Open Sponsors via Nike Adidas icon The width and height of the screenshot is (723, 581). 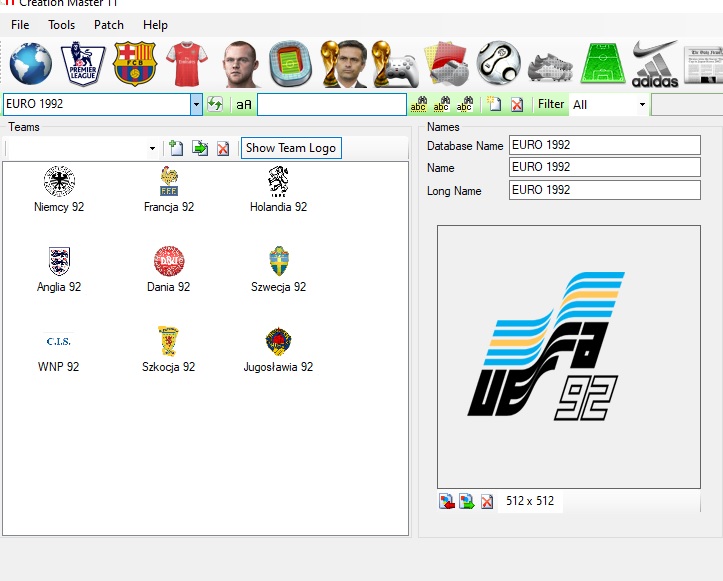[x=655, y=64]
